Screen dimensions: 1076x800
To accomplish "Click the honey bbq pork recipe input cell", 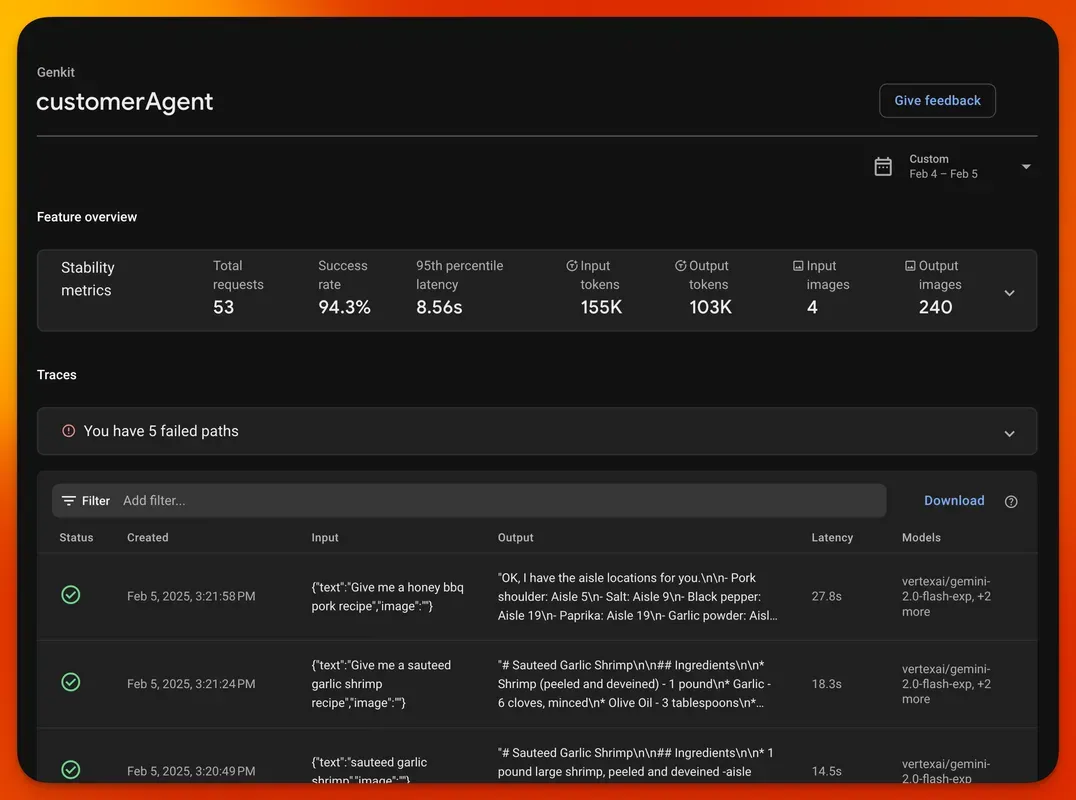I will [388, 597].
